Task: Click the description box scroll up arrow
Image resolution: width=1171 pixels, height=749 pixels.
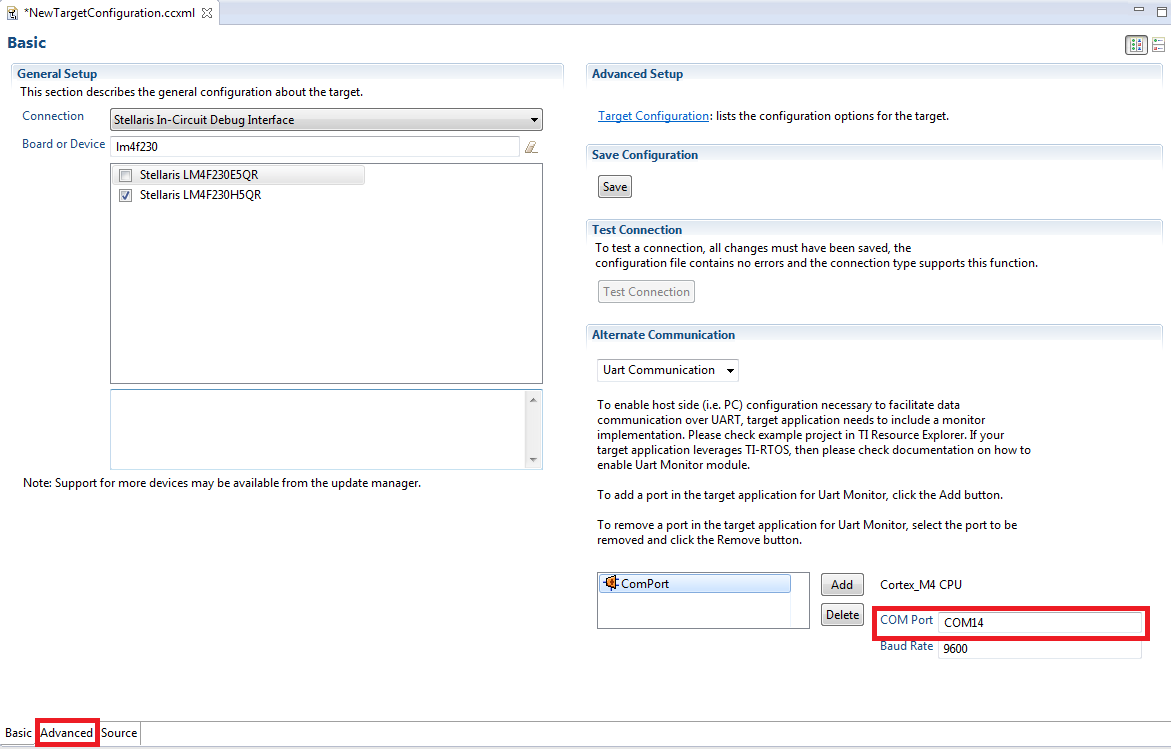Action: pos(533,400)
